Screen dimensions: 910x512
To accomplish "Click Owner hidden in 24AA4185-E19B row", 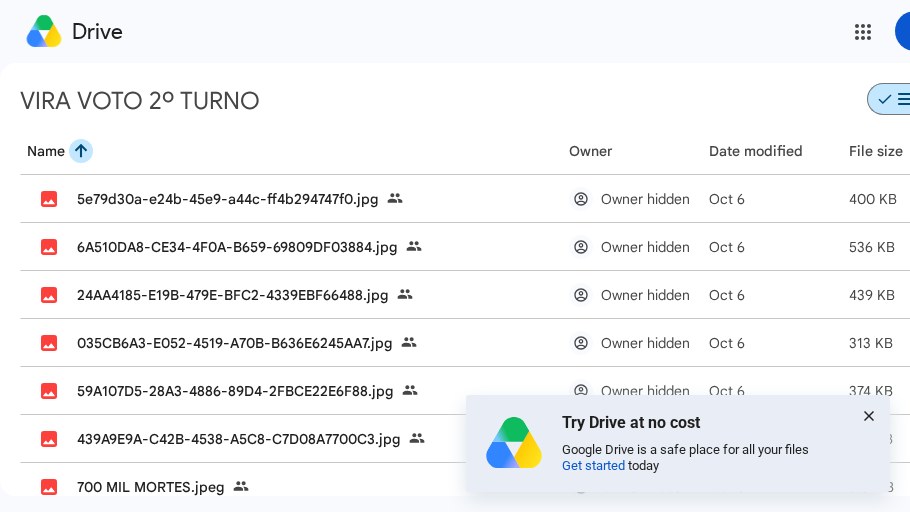I will pos(645,295).
